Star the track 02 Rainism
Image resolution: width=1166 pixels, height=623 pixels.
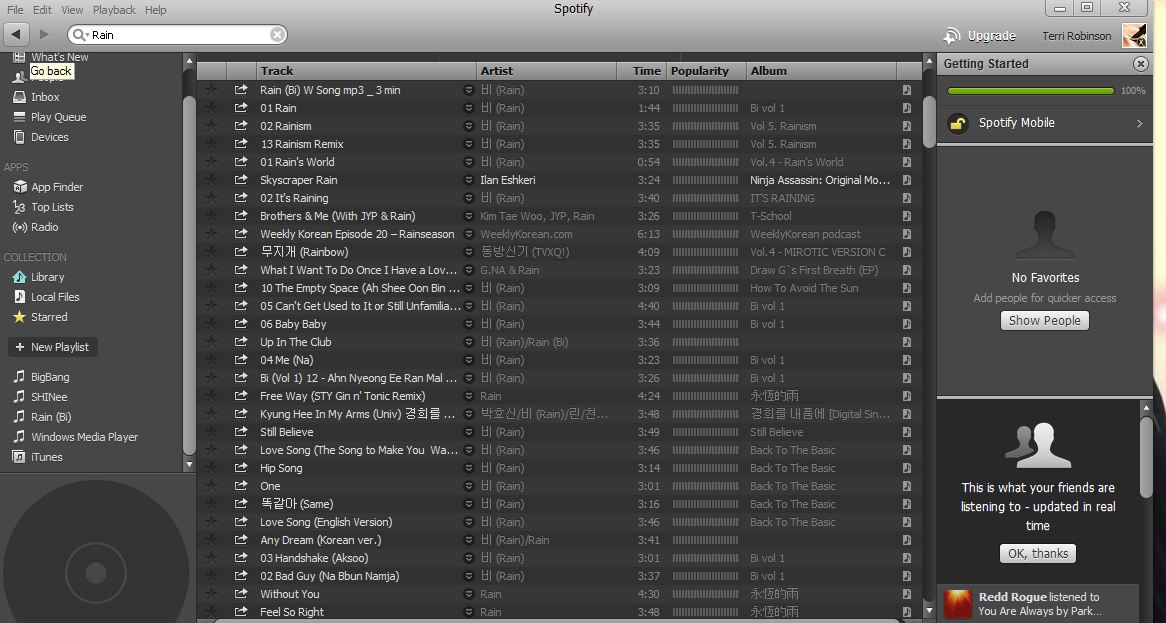(211, 126)
